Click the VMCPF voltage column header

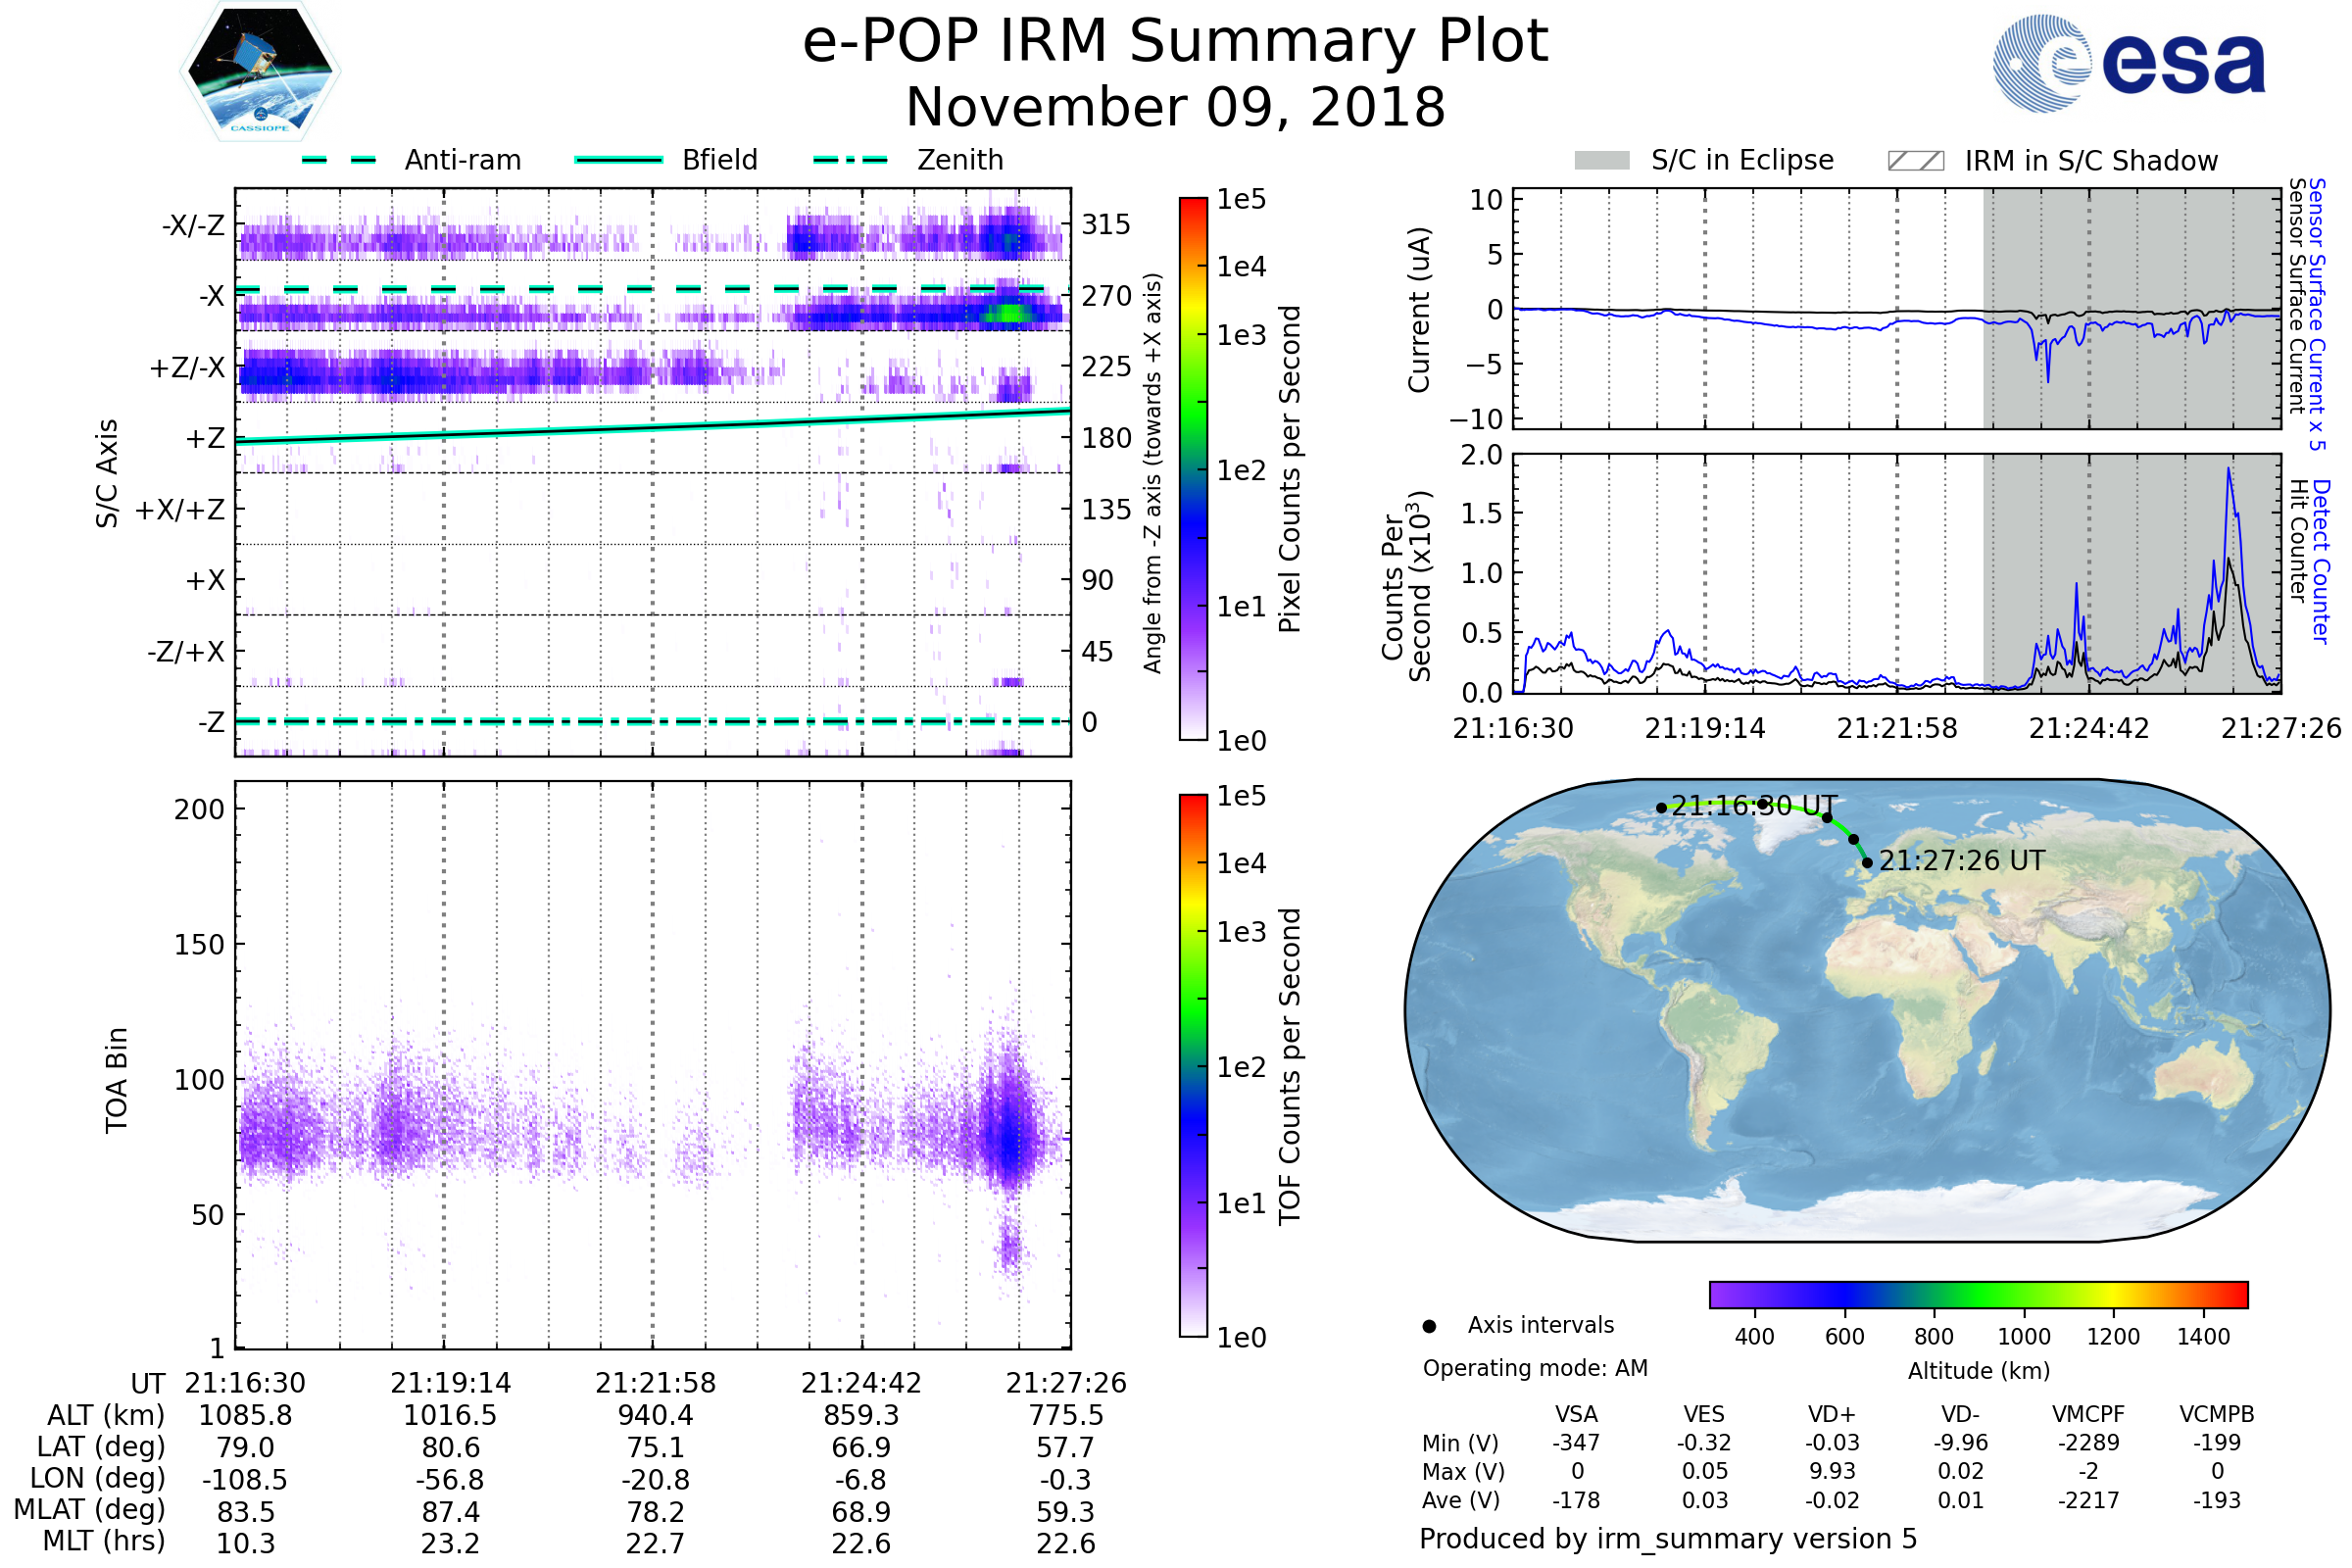(x=2088, y=1414)
